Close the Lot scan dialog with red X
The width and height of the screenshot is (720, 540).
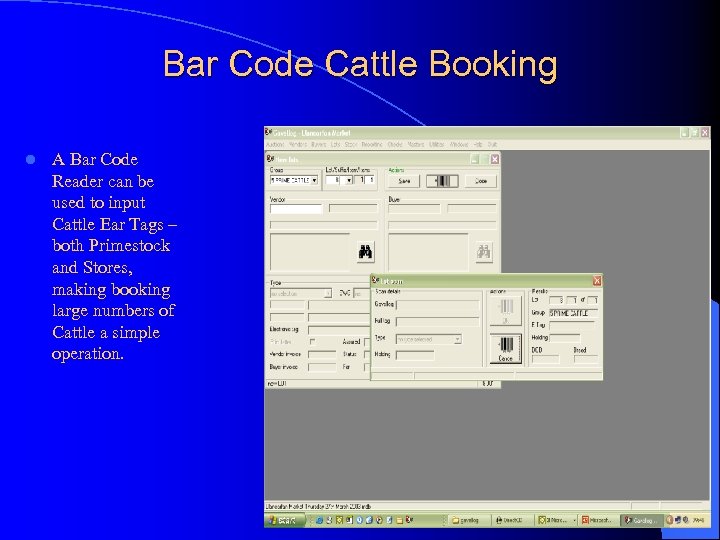pyautogui.click(x=597, y=281)
